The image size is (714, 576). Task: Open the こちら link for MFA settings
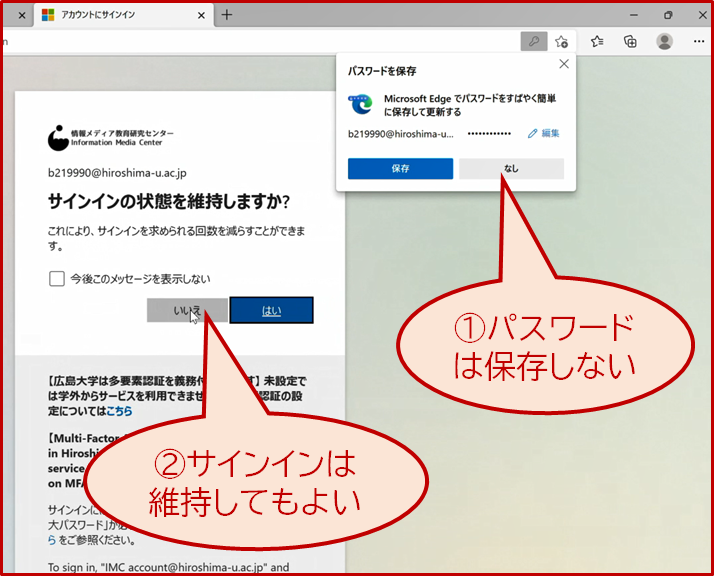119,411
